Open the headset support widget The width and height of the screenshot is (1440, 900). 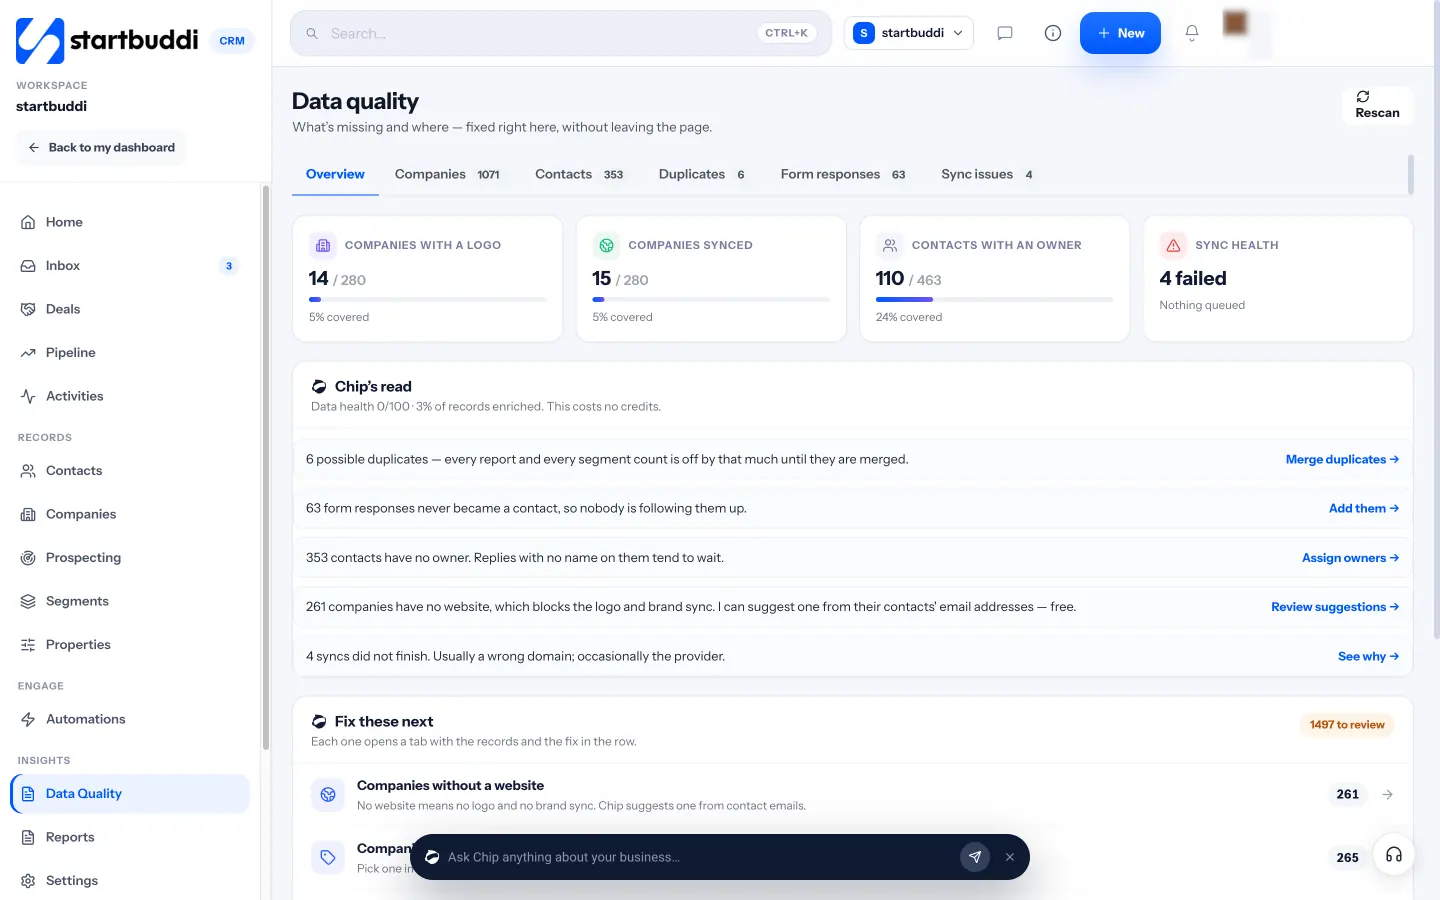1393,855
